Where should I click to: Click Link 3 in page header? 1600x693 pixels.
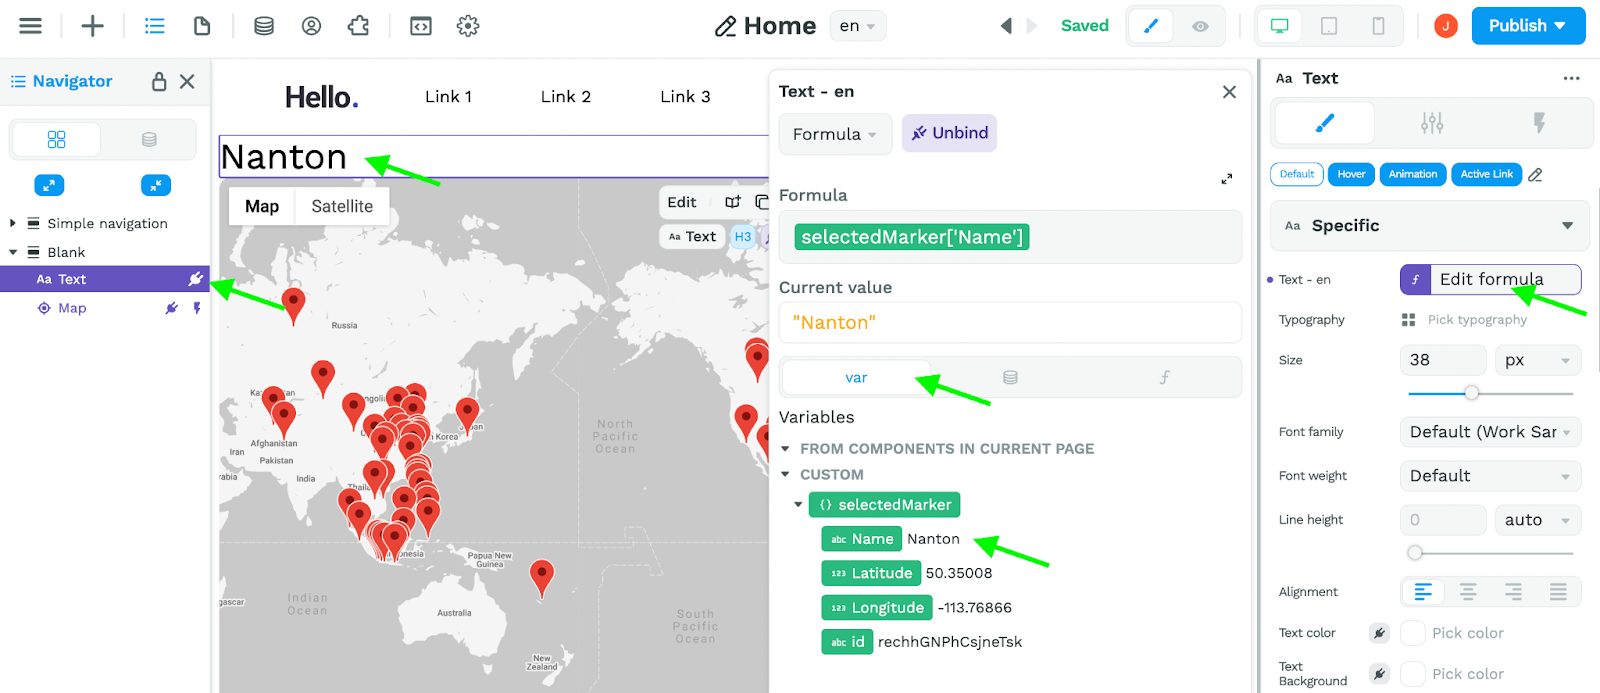coord(685,96)
